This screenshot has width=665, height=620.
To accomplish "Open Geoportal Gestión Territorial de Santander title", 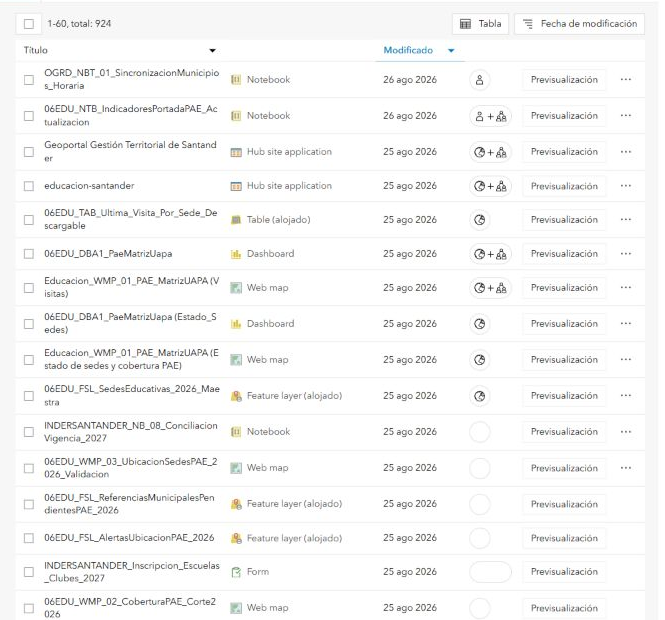I will pyautogui.click(x=130, y=151).
